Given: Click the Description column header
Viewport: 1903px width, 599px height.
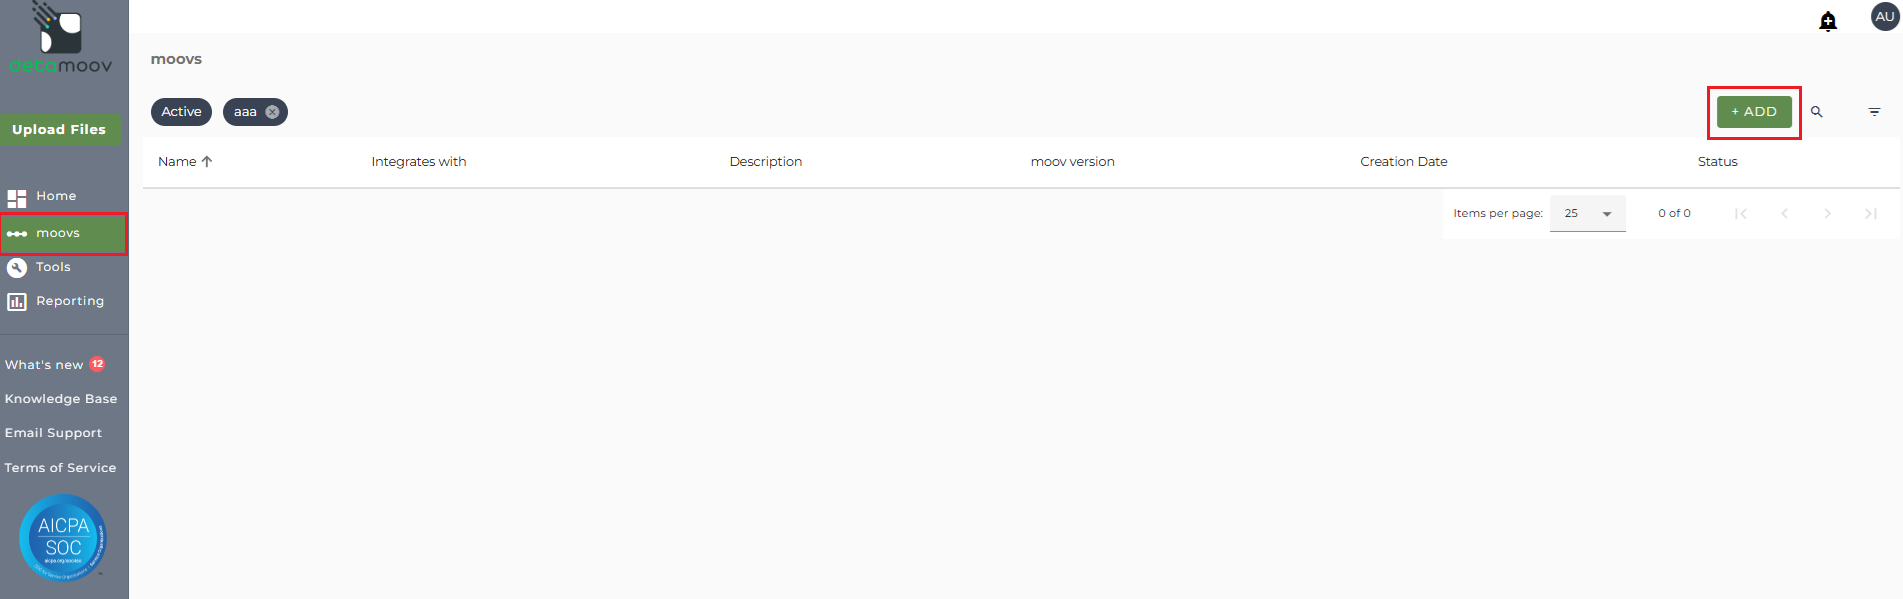Looking at the screenshot, I should 766,161.
